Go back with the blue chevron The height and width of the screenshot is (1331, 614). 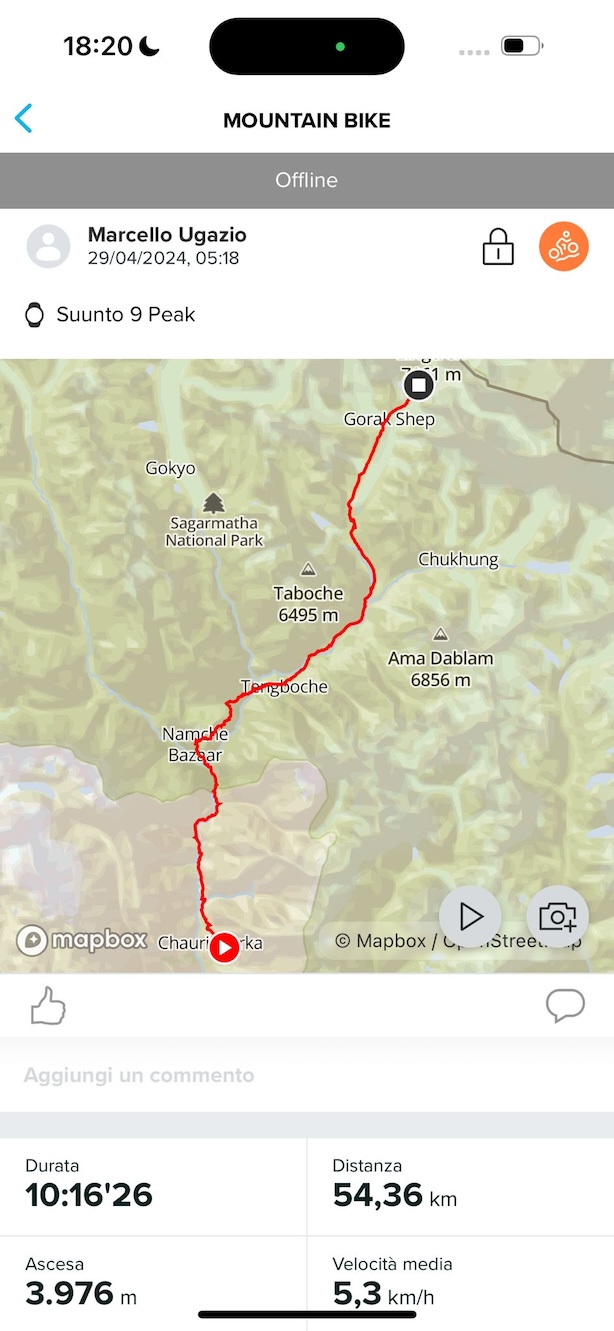[x=24, y=119]
